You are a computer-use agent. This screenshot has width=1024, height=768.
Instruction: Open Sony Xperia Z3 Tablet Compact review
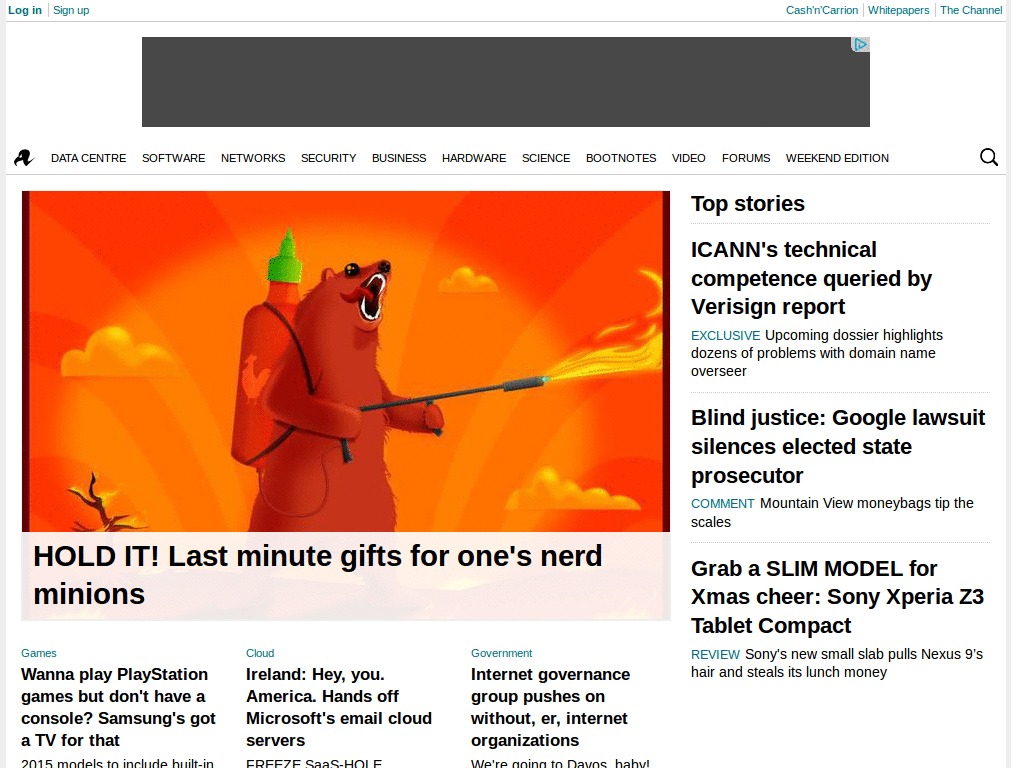click(837, 597)
